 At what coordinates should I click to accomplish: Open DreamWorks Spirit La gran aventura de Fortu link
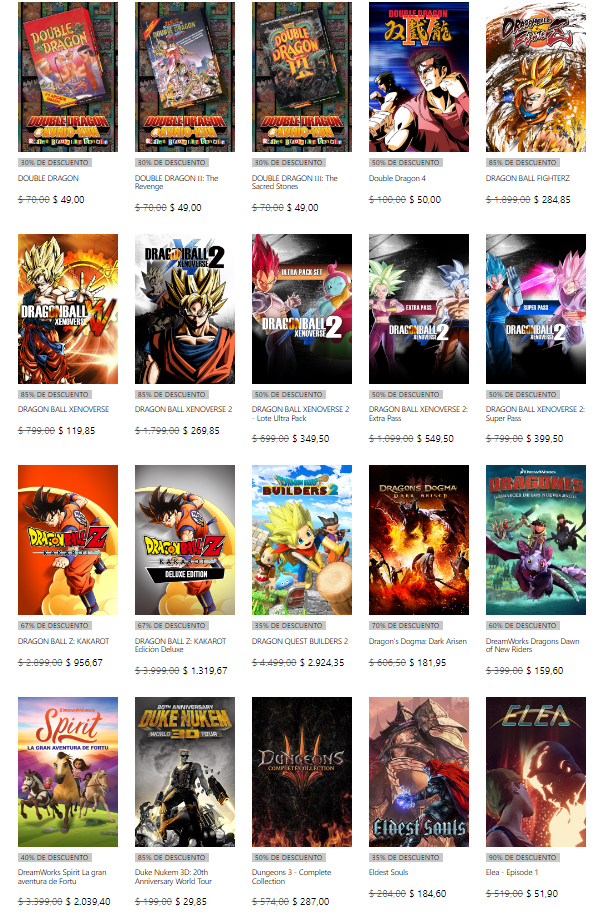point(62,876)
